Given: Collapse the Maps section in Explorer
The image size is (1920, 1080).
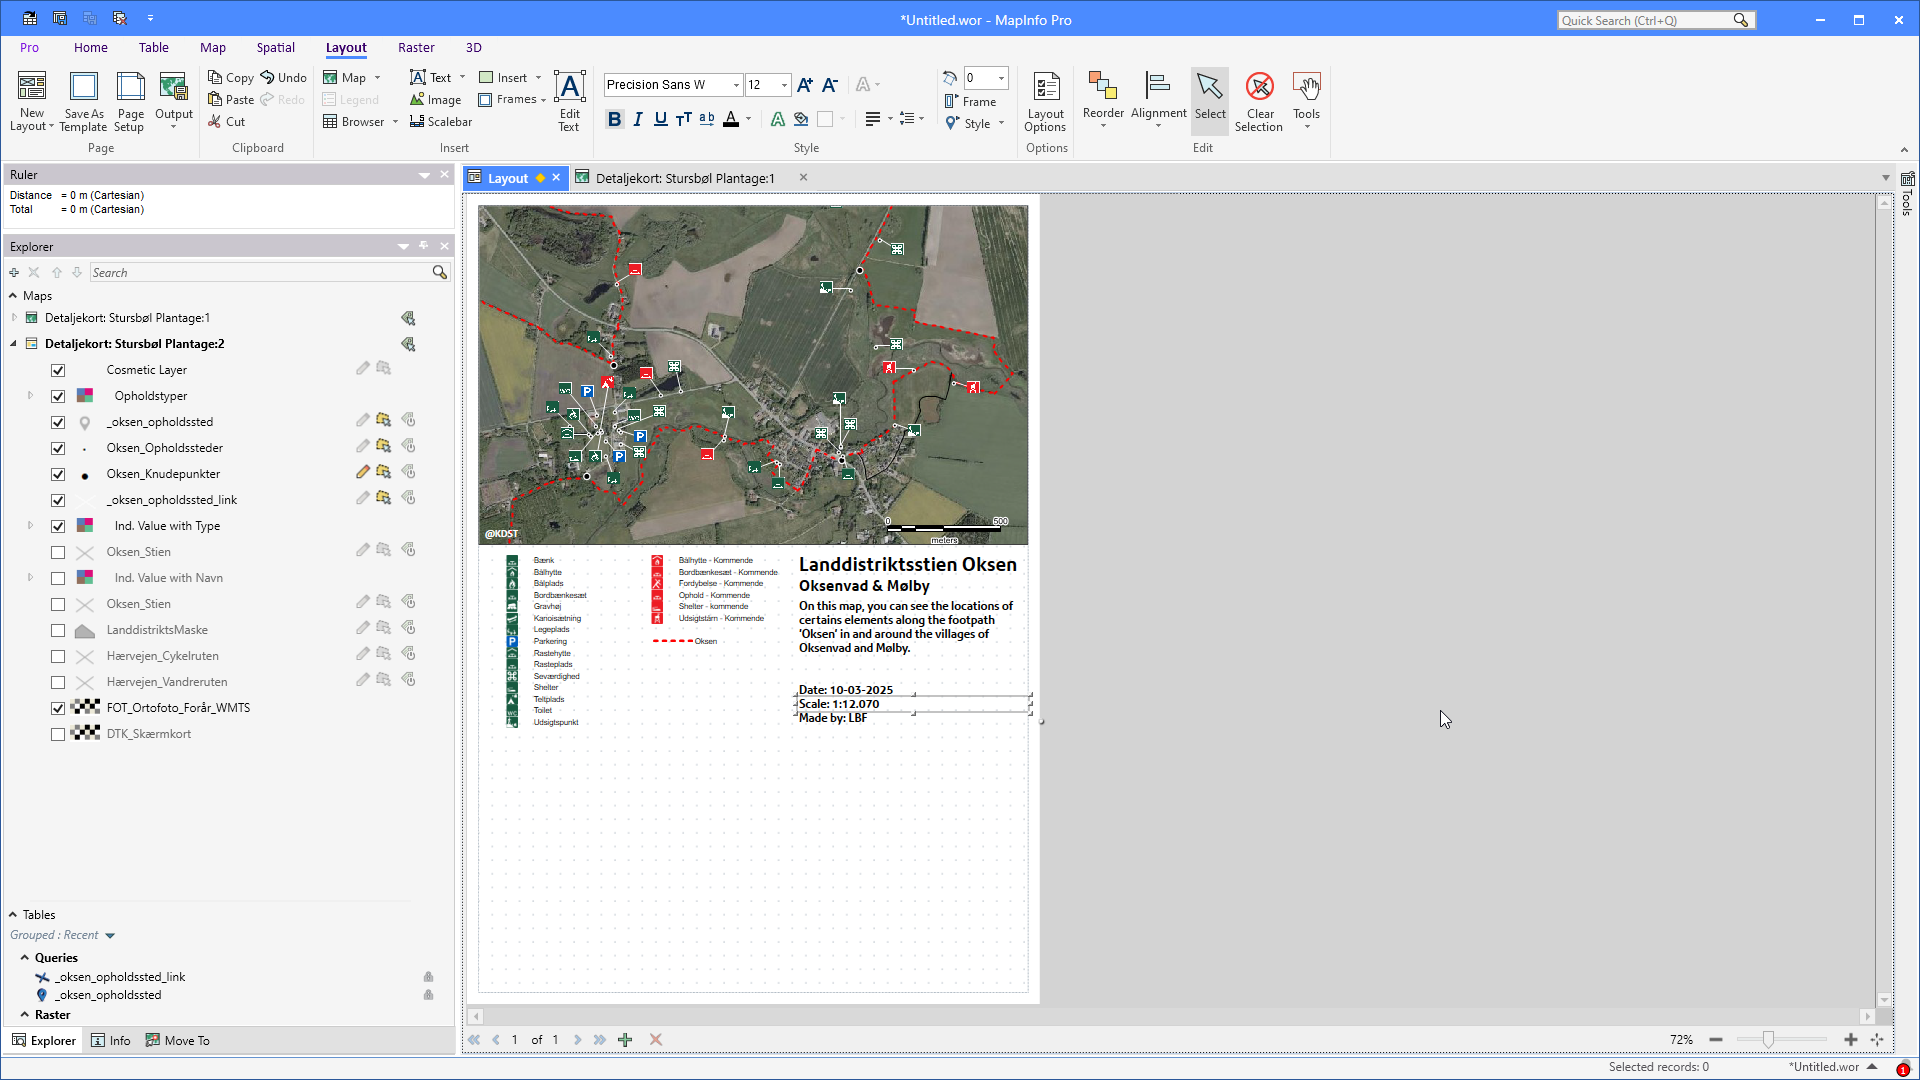Looking at the screenshot, I should (13, 295).
